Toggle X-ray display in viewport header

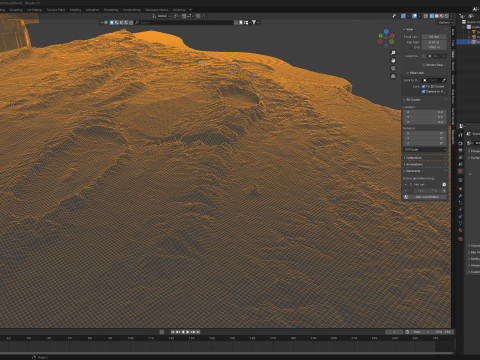coord(426,16)
